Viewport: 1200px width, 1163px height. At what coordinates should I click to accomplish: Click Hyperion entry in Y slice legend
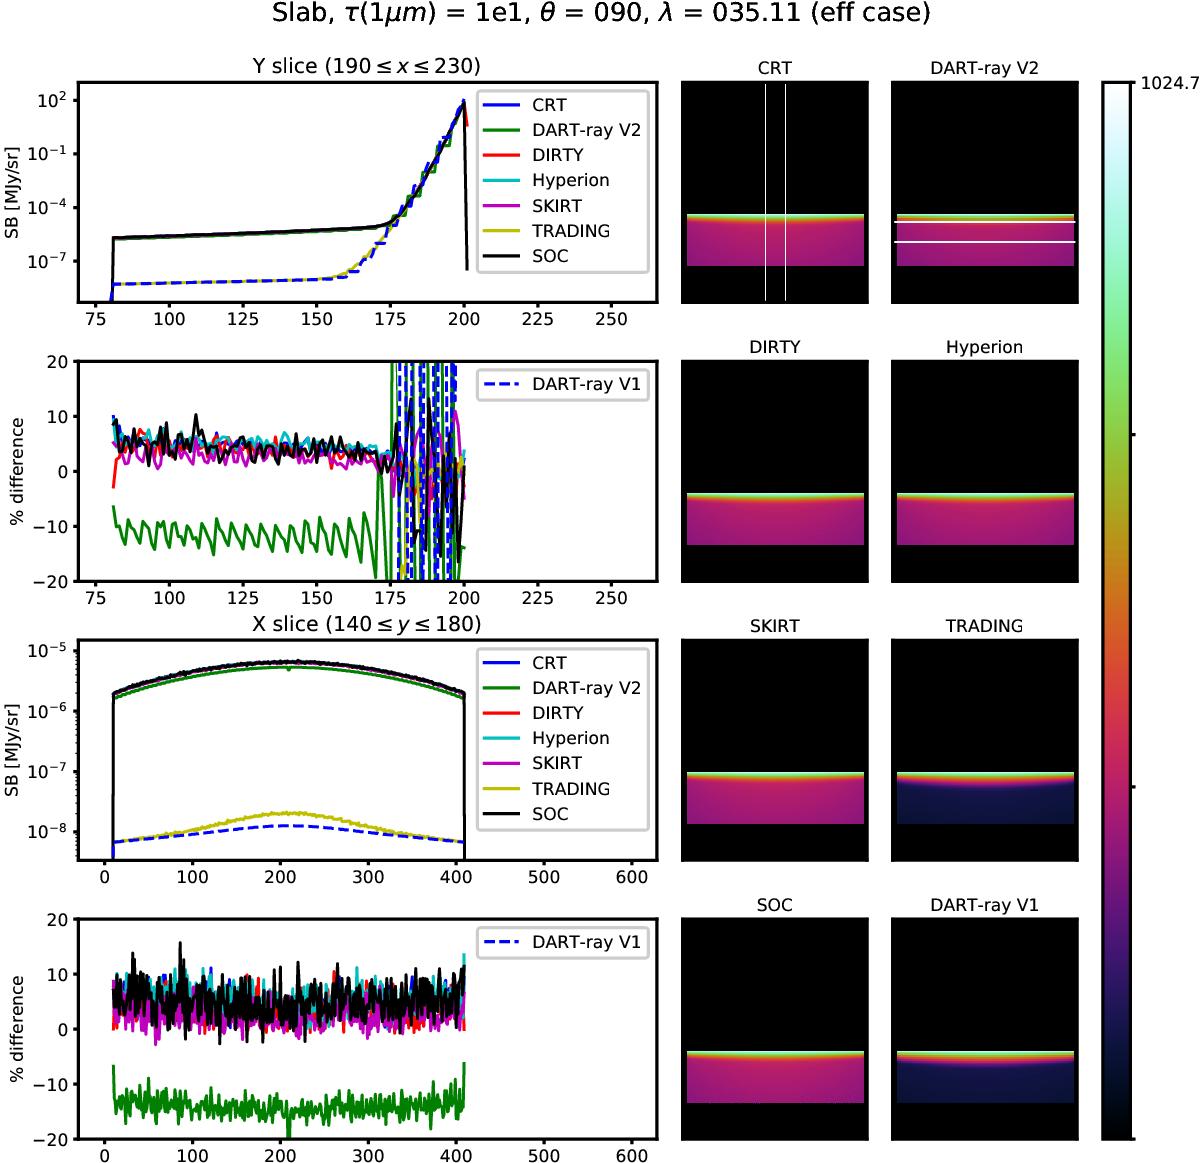coord(571,180)
